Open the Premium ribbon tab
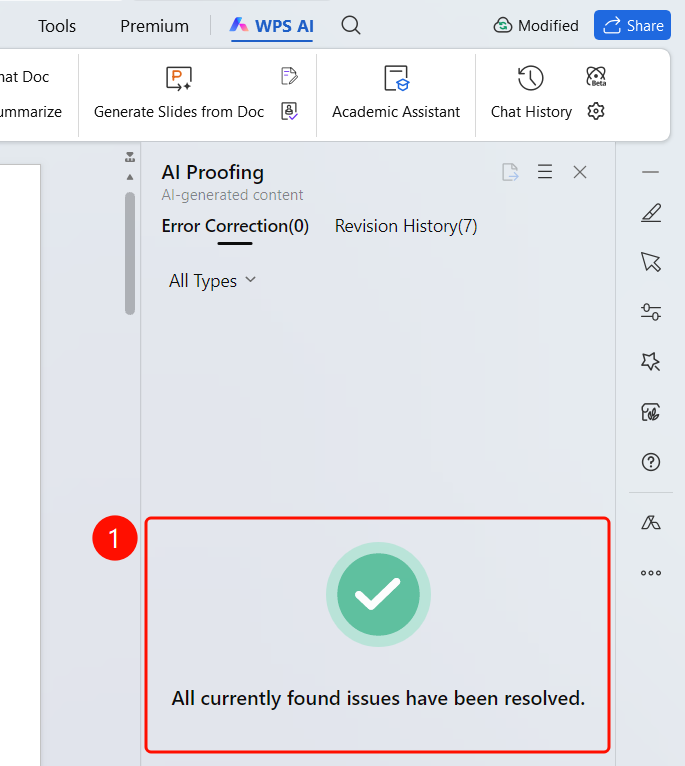The height and width of the screenshot is (766, 685). pyautogui.click(x=154, y=26)
